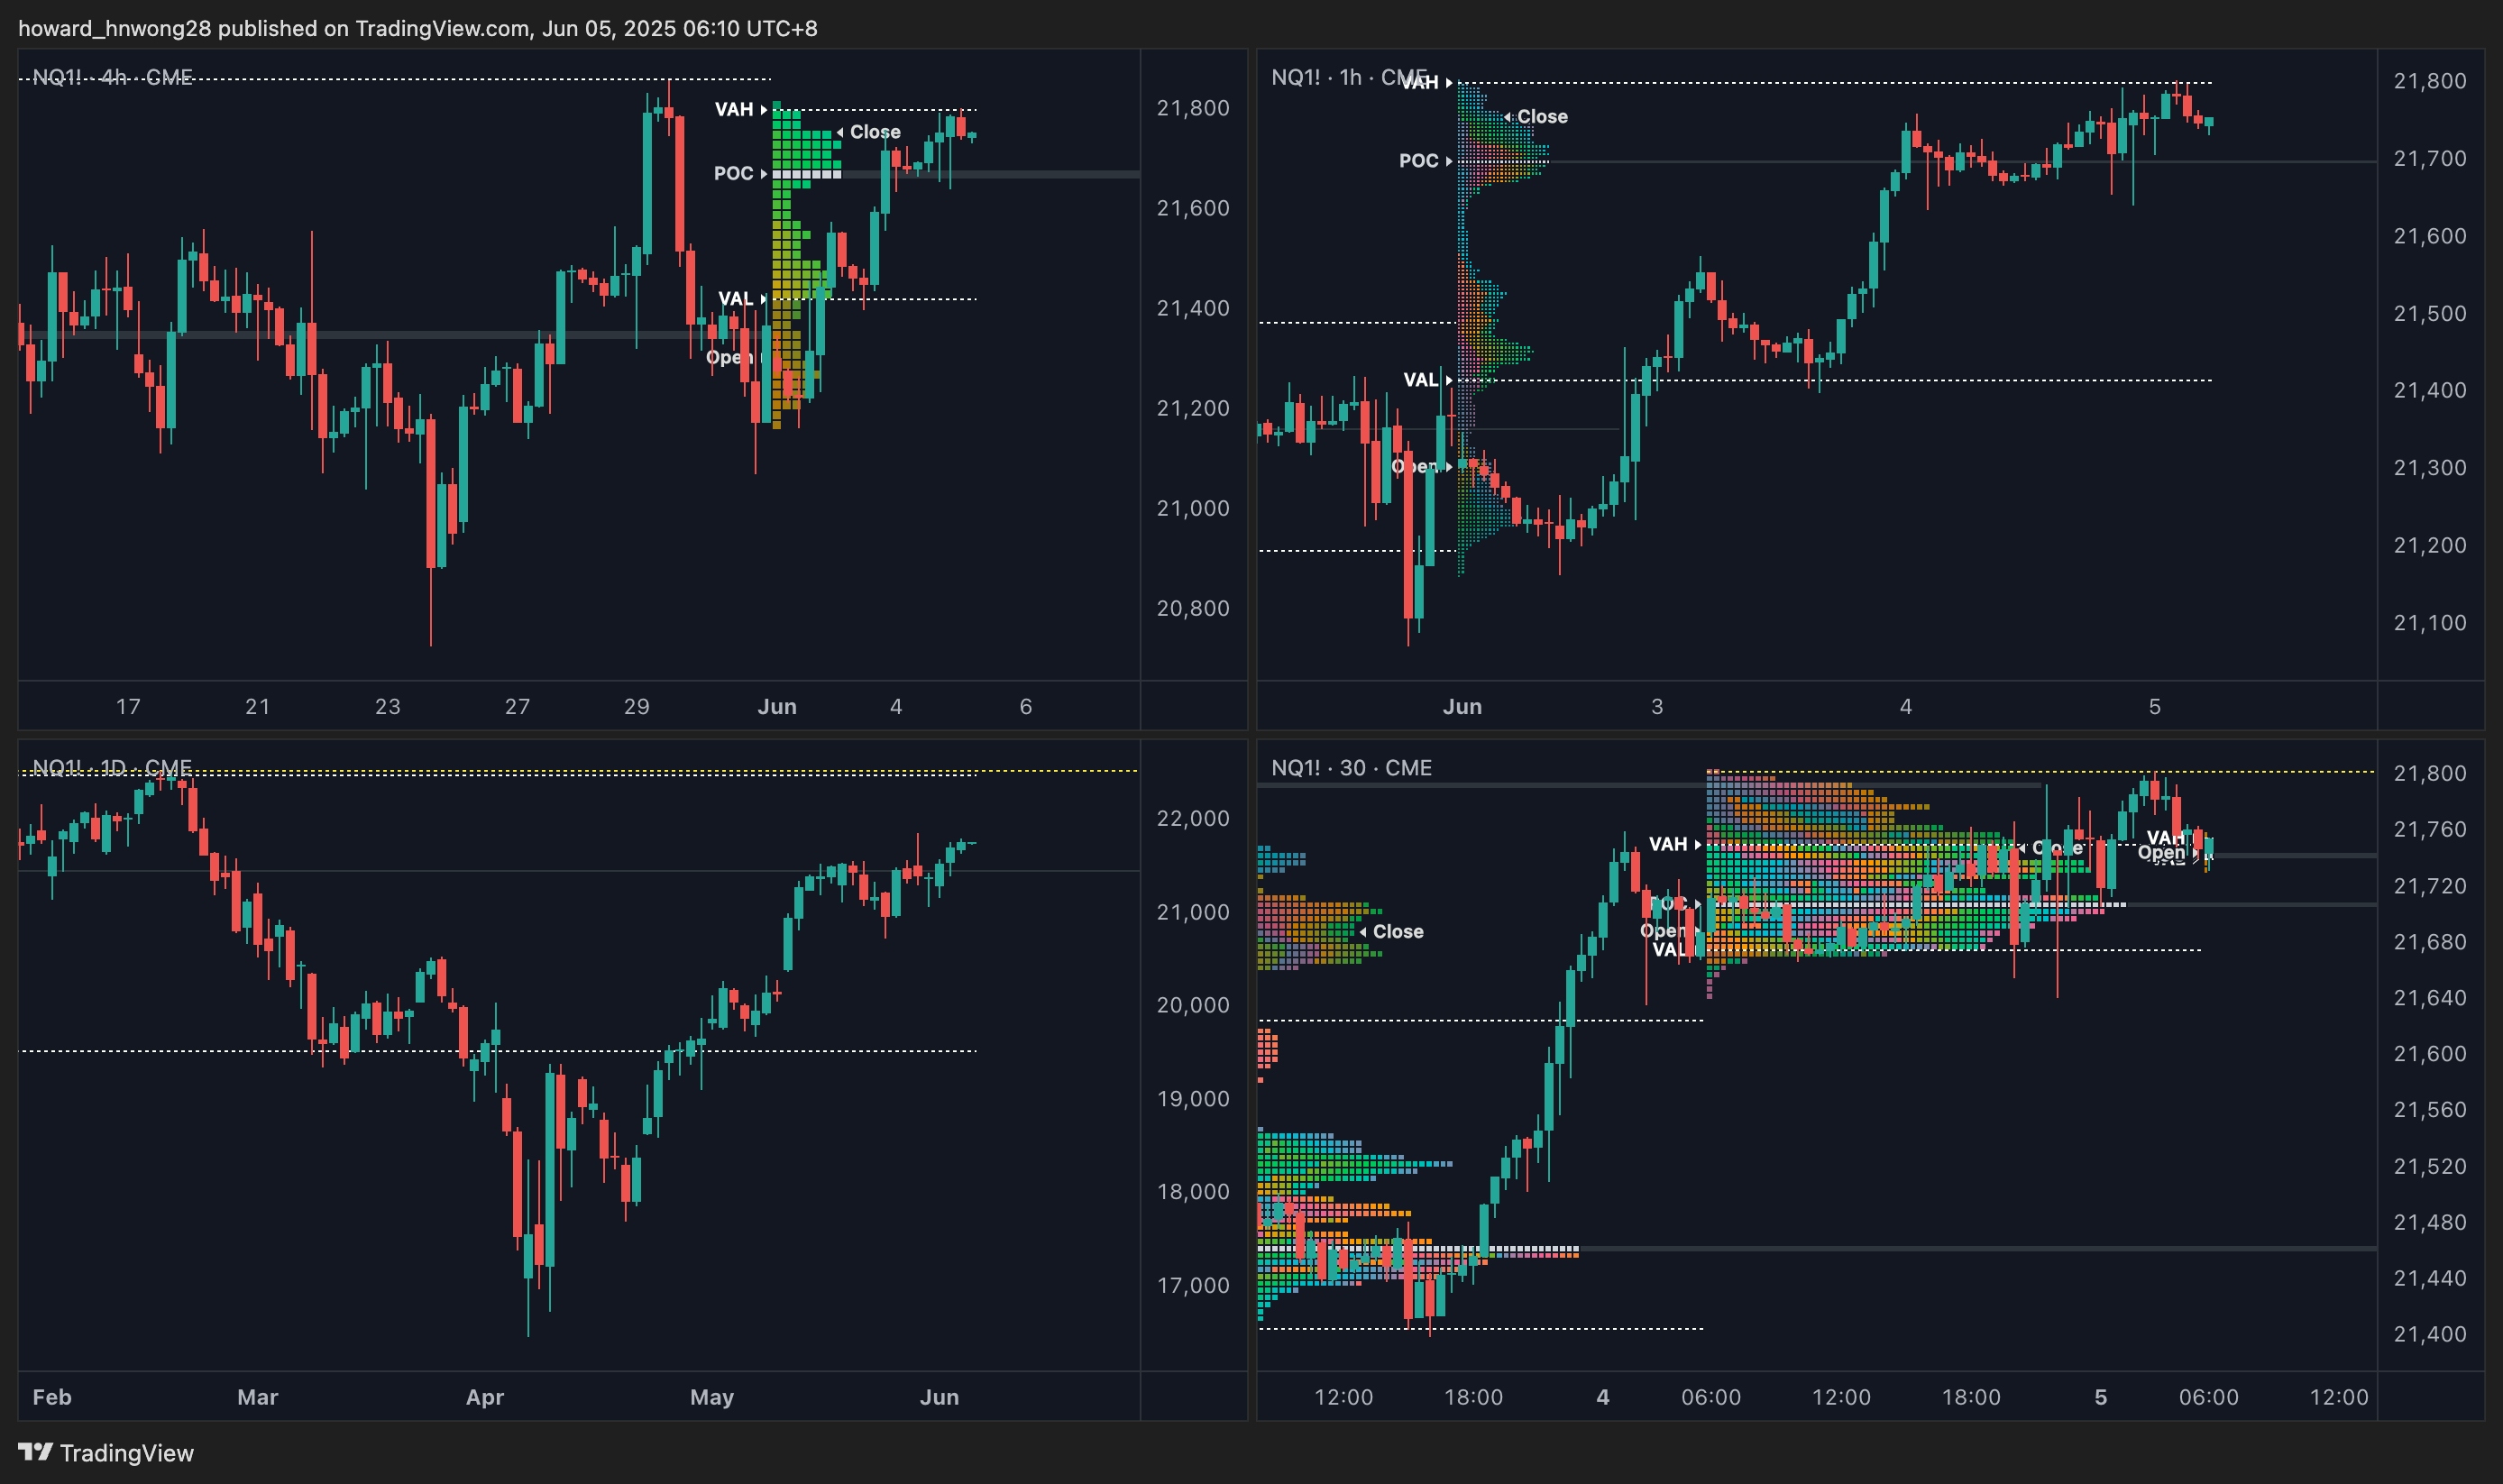Click the Apr label on the daily time axis

click(485, 1397)
